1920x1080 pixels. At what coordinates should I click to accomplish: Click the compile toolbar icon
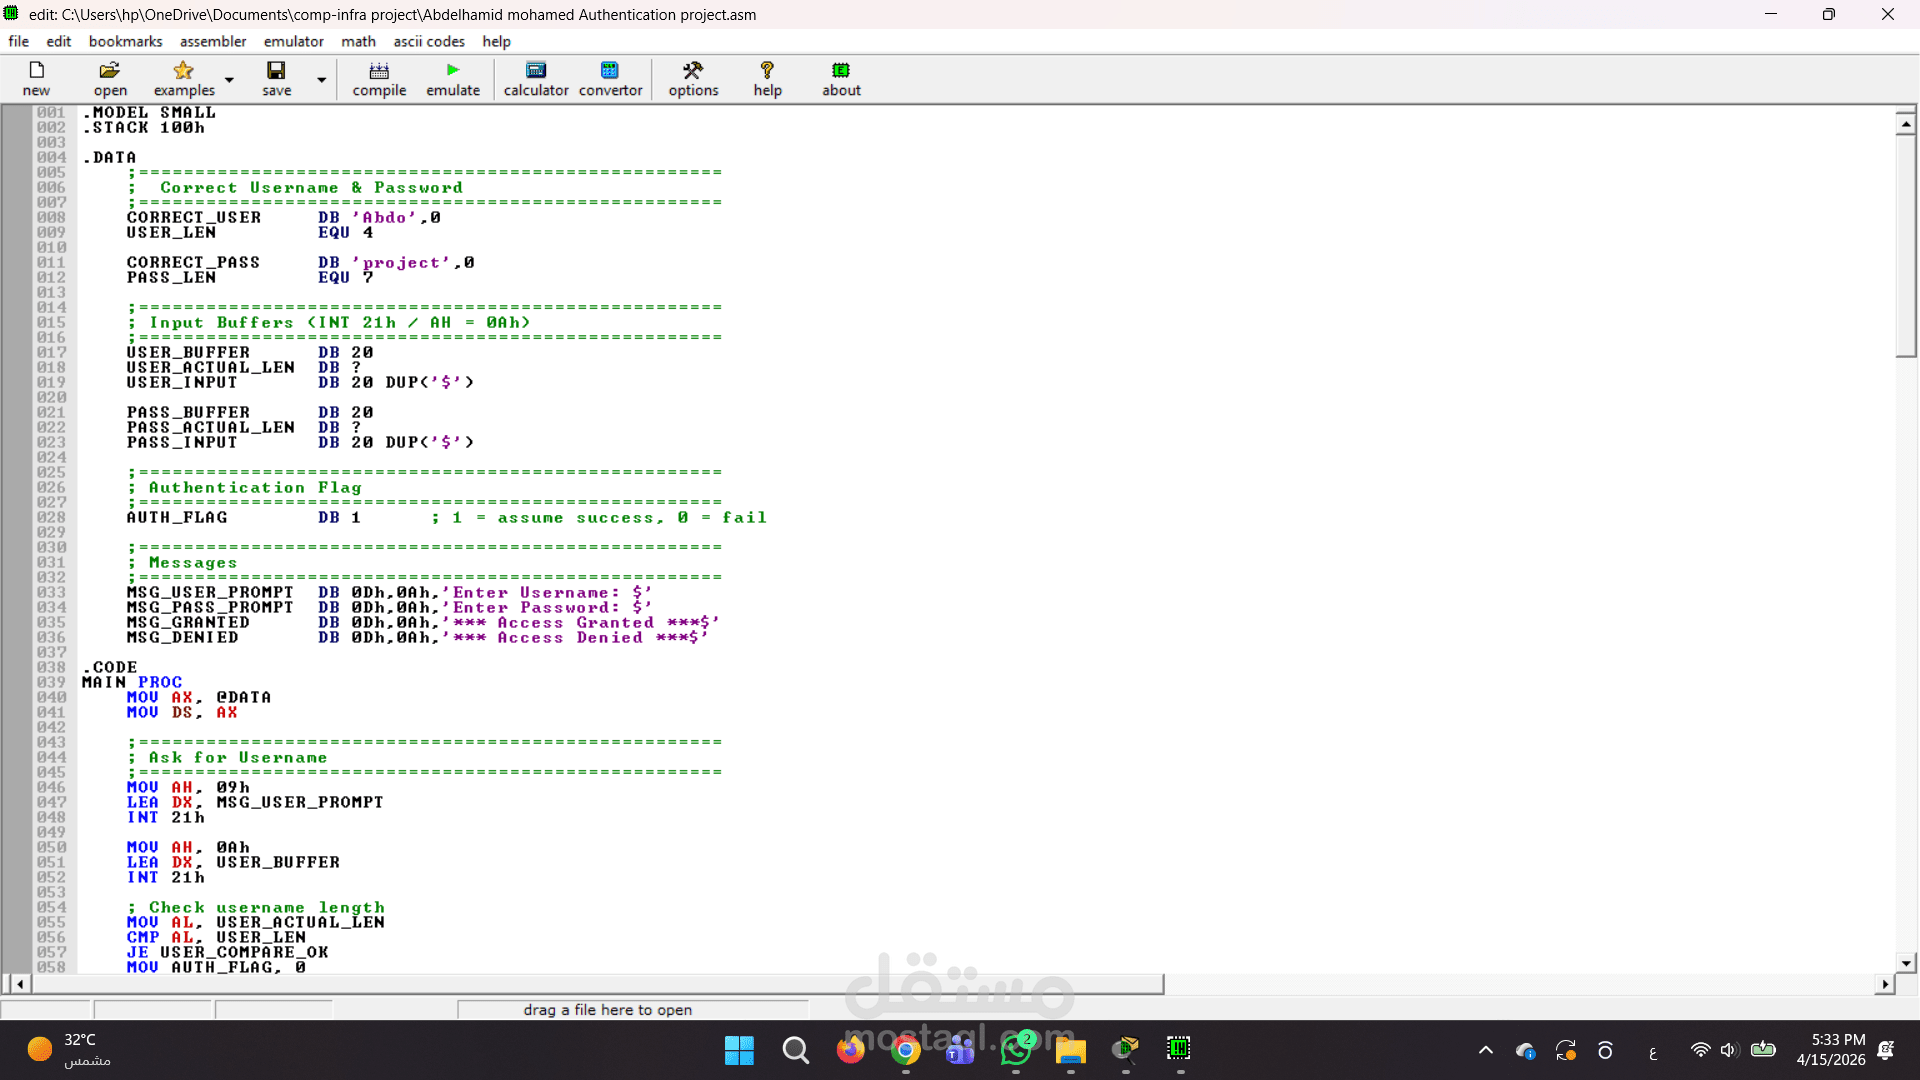point(379,70)
